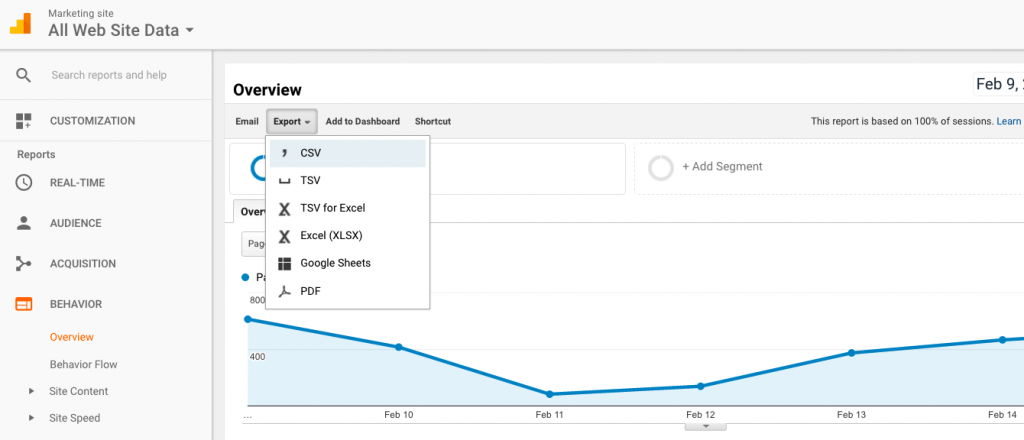Choose PDF export option

(310, 291)
